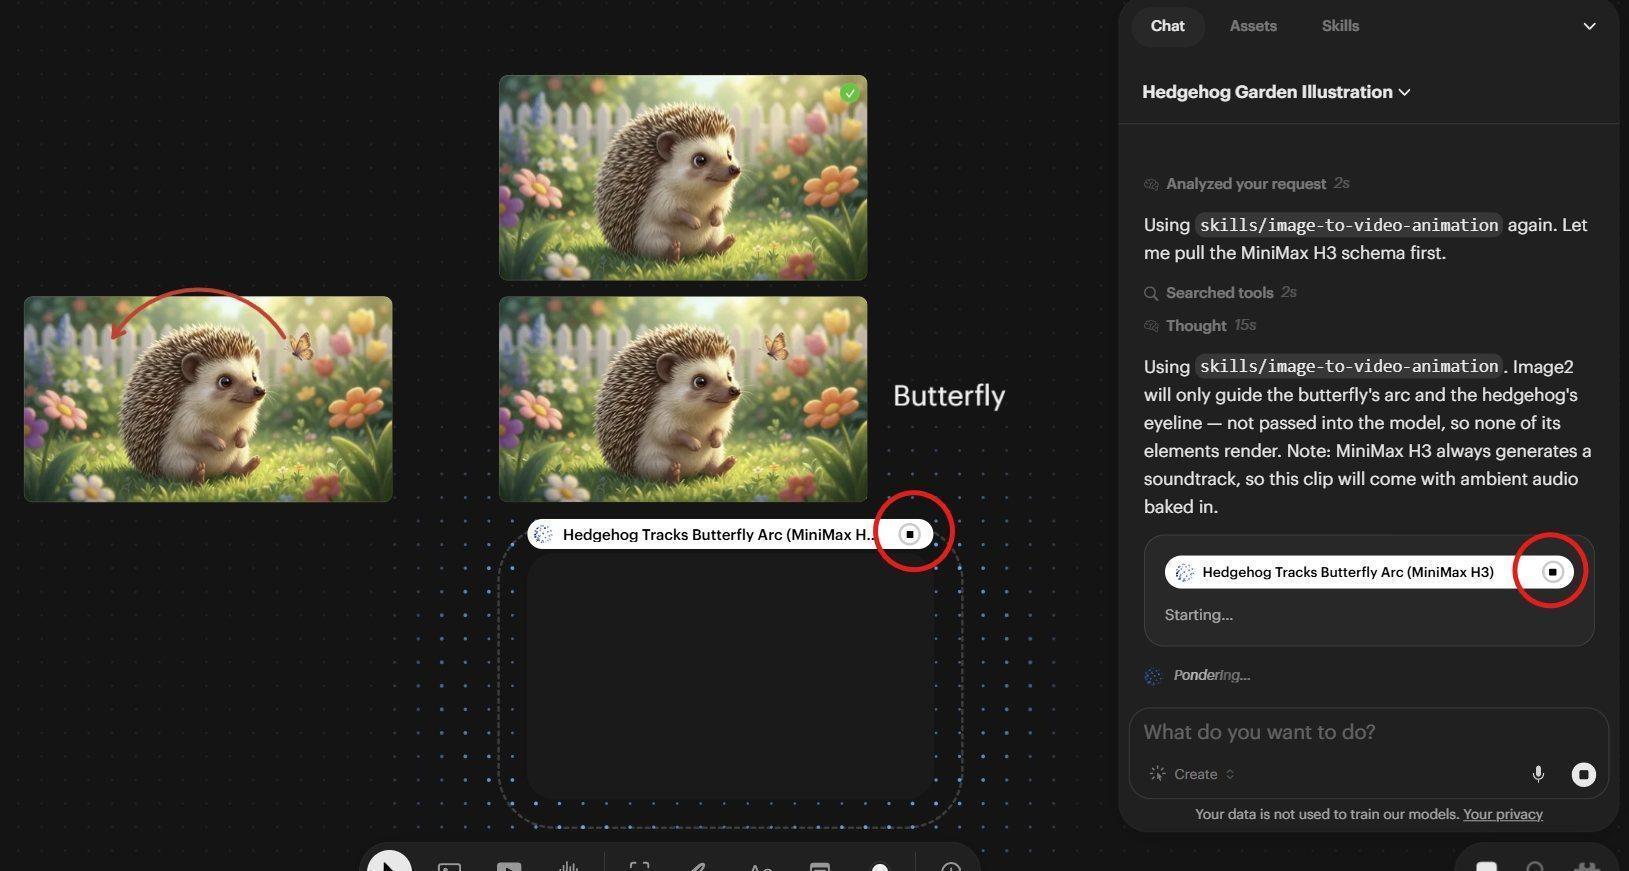Focus the What do you want to do field
Viewport: 1629px width, 871px height.
coord(1368,732)
